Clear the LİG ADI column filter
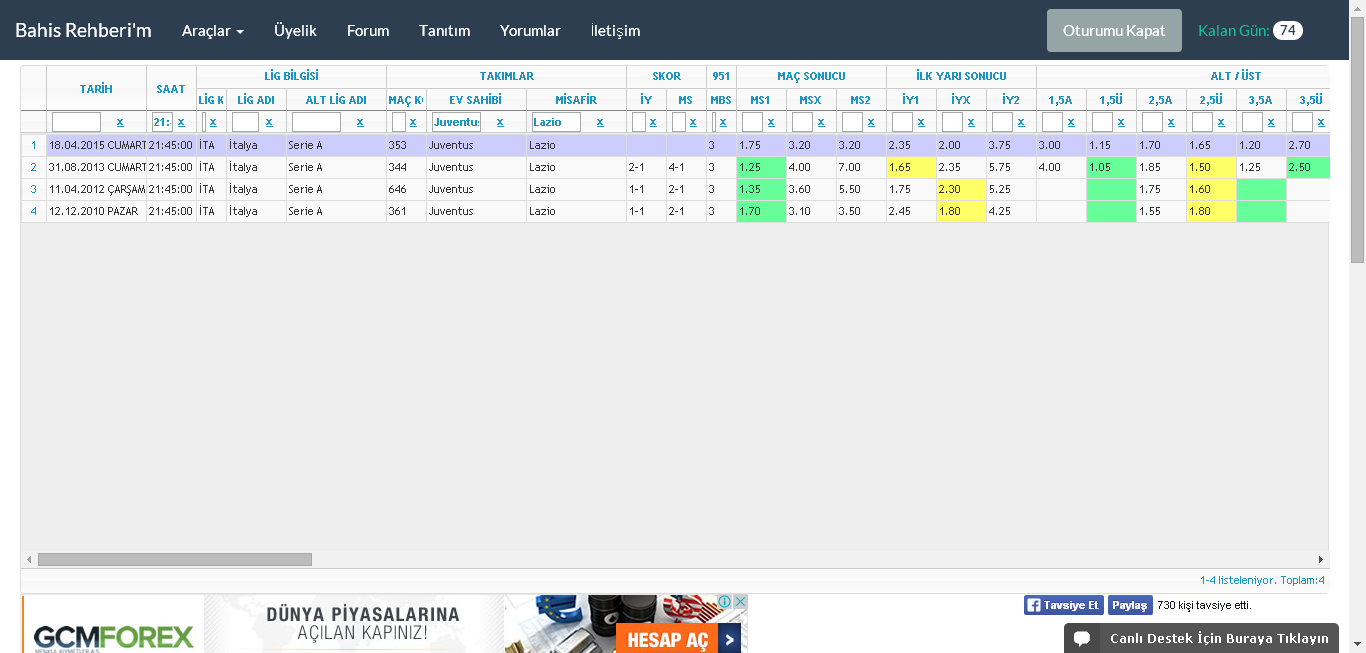The image size is (1366, 653). point(269,122)
